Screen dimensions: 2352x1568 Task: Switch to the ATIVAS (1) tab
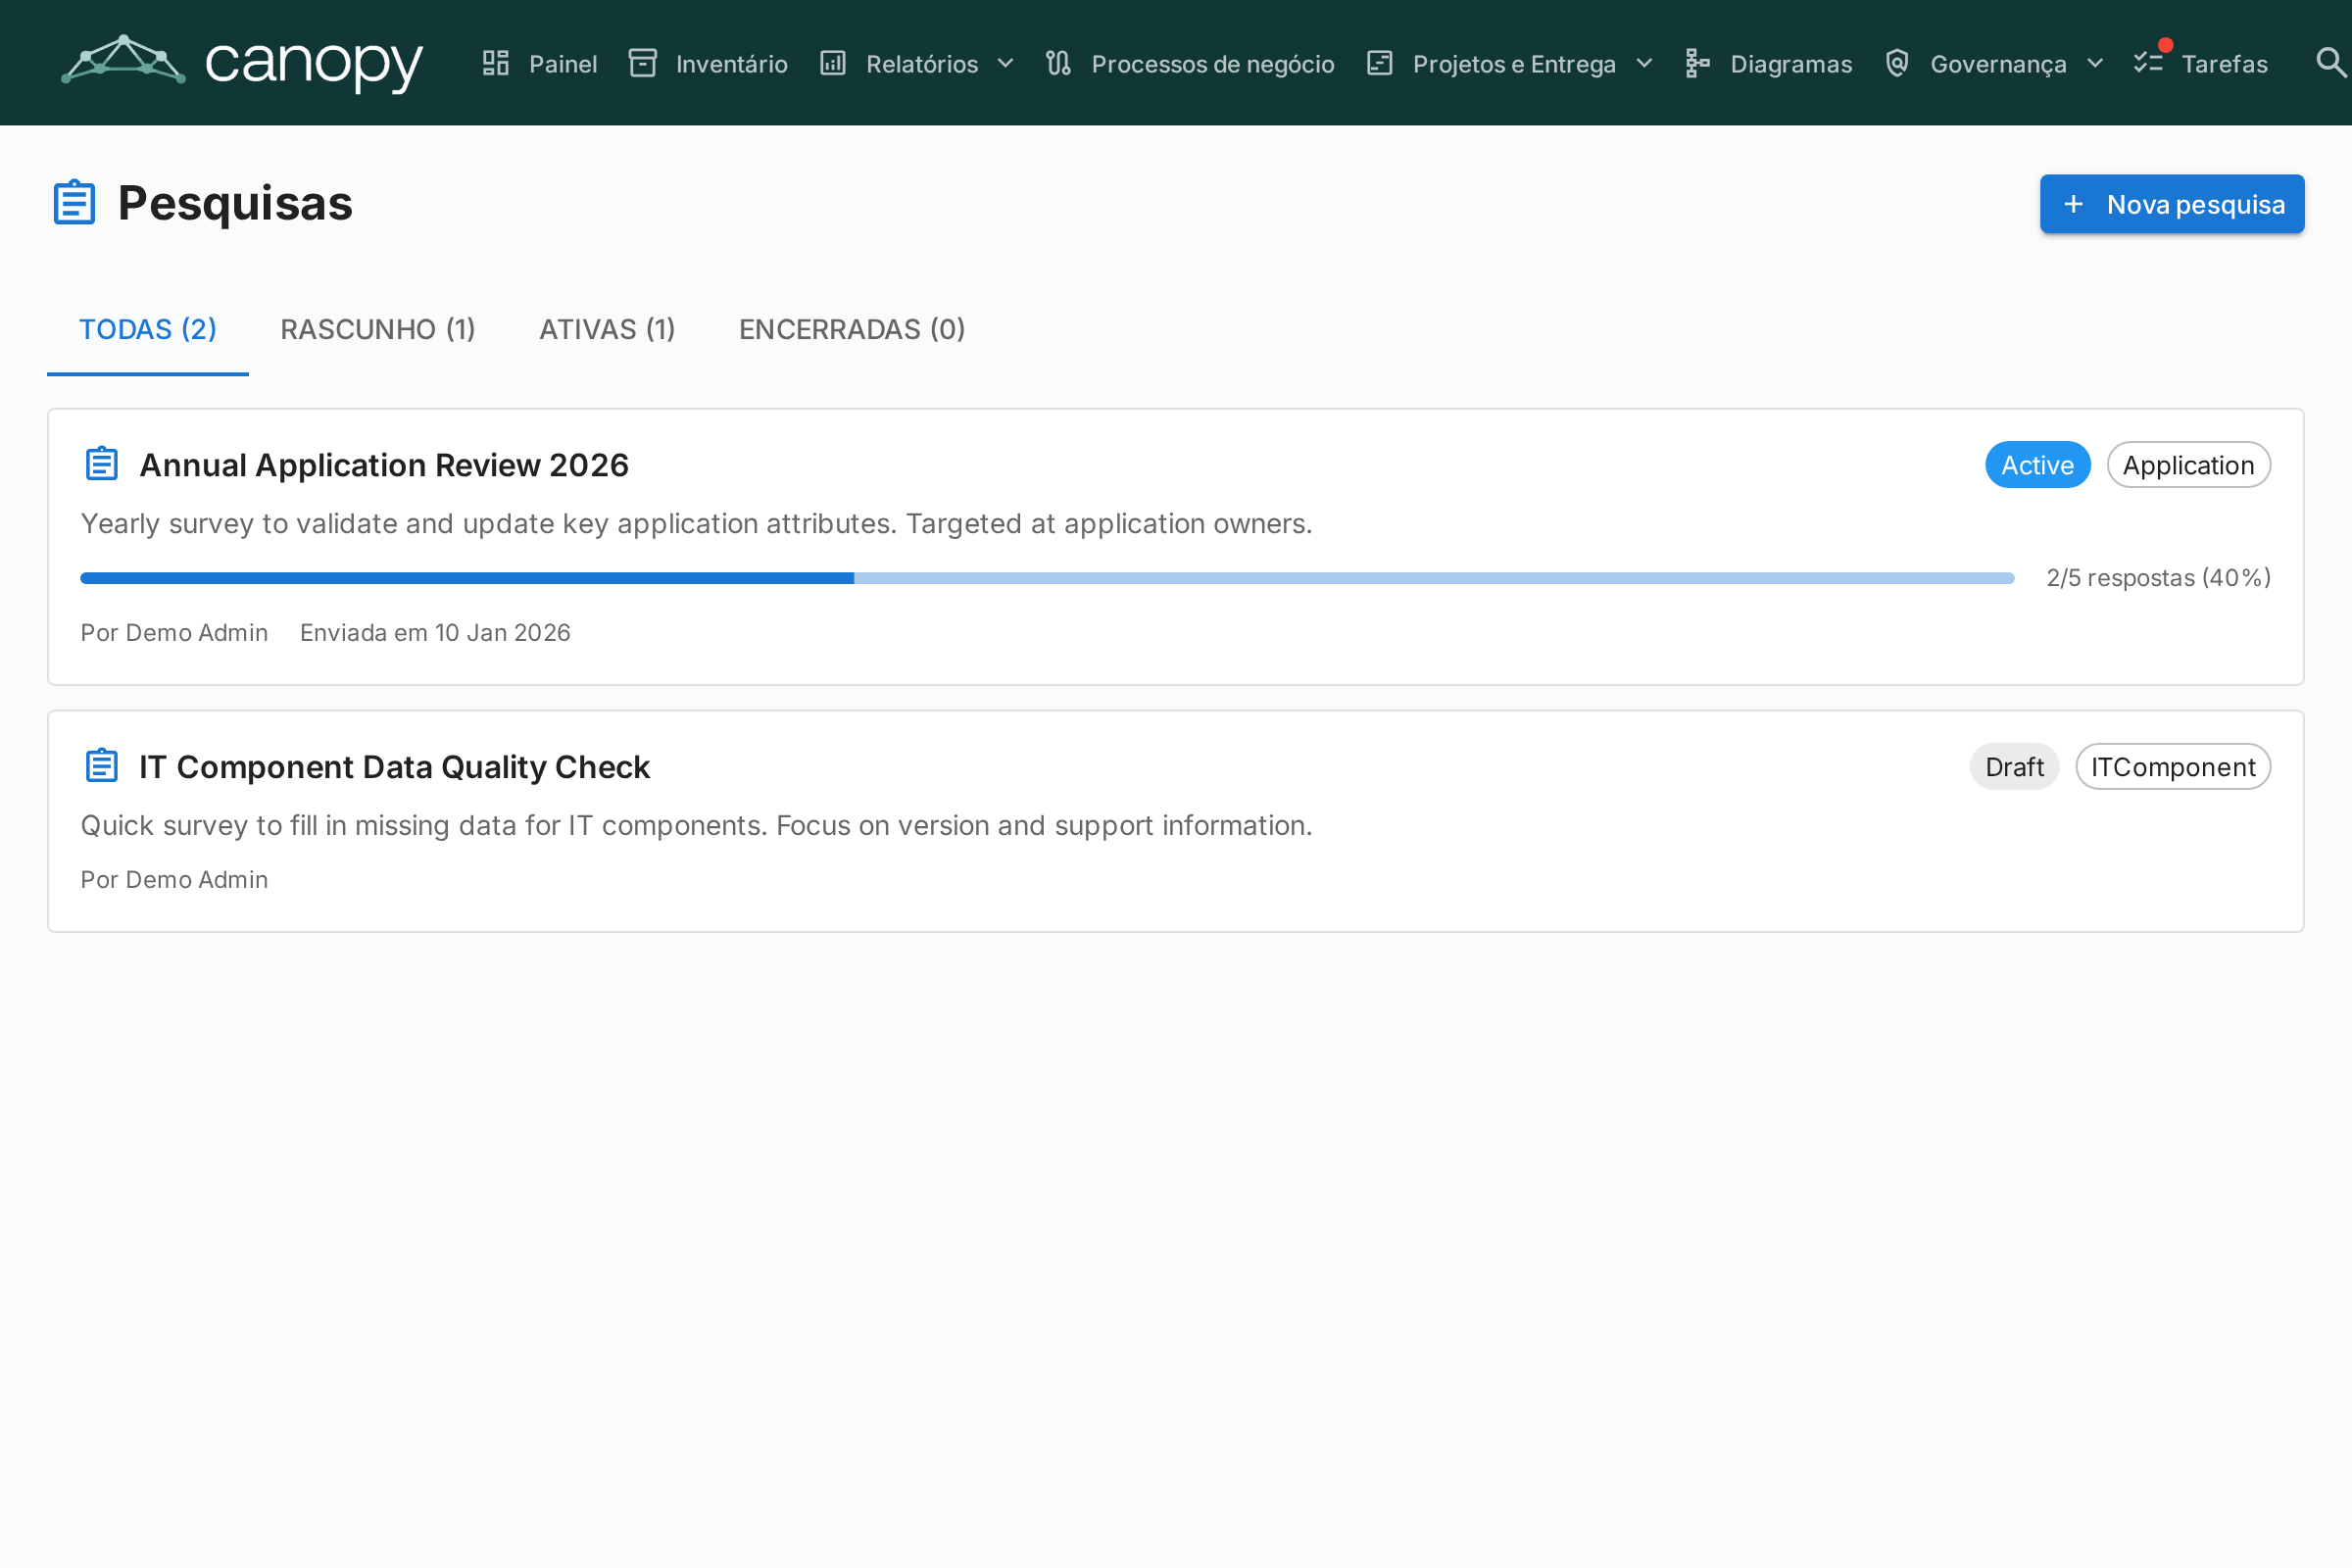[607, 329]
